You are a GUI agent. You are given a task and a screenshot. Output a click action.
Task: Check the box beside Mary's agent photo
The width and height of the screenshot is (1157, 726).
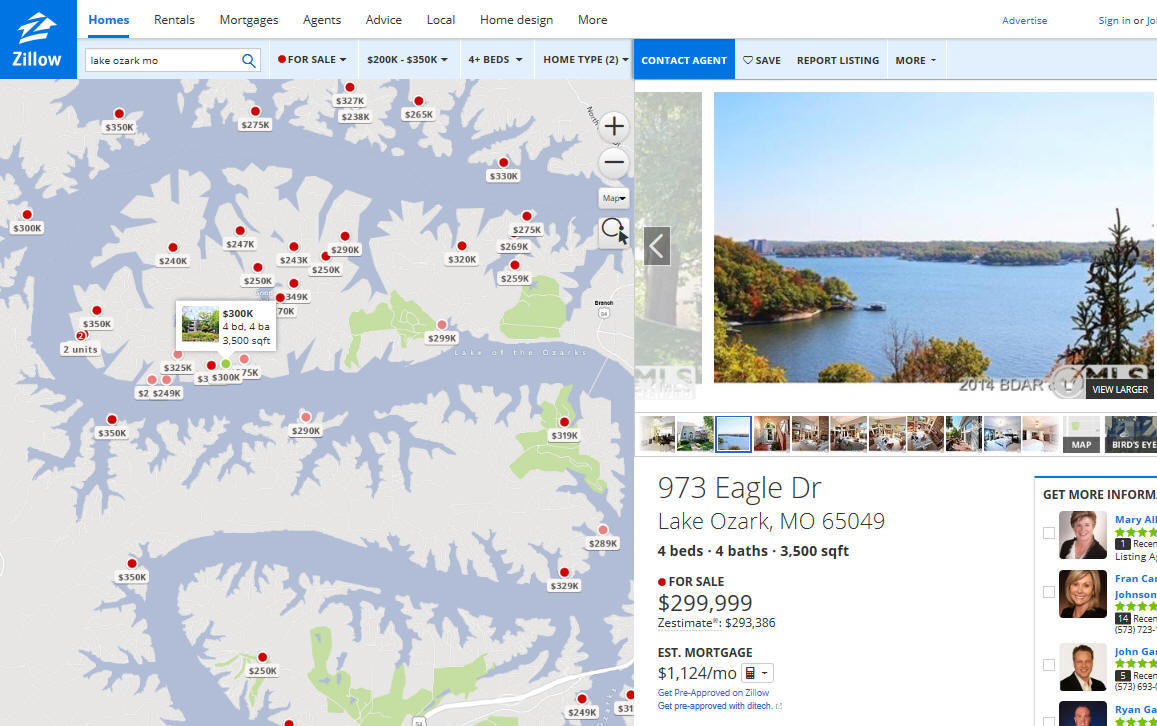(1049, 533)
